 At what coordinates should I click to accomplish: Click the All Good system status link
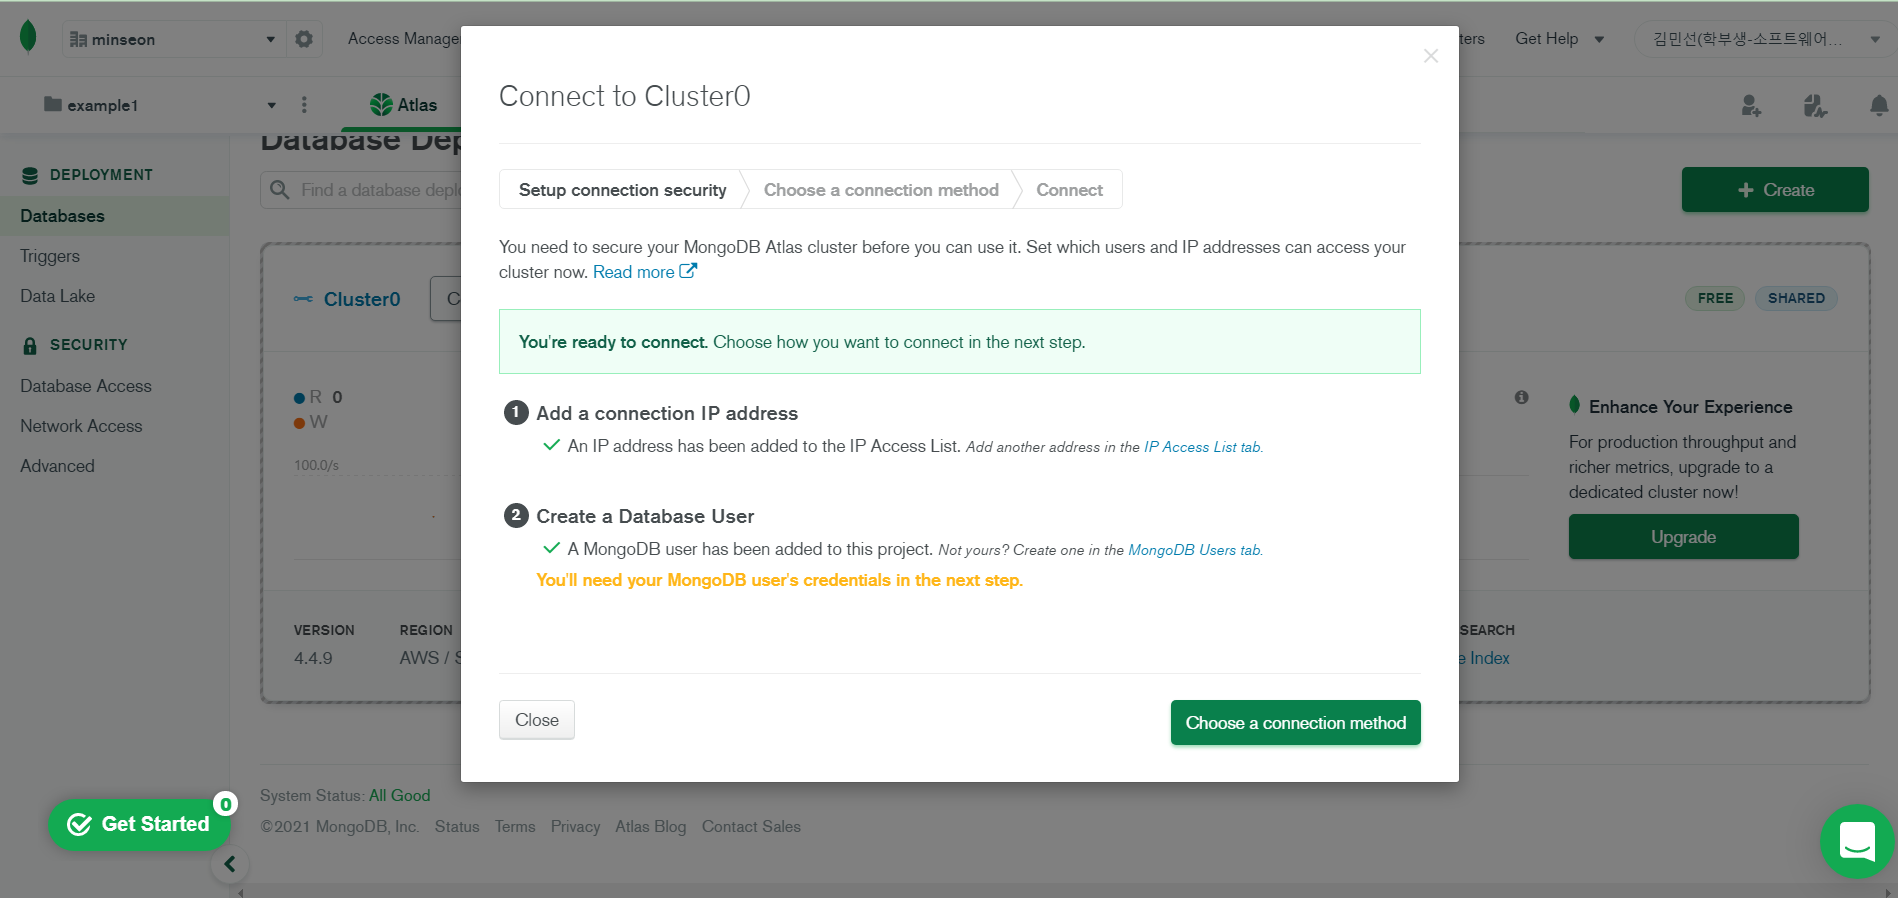point(399,796)
